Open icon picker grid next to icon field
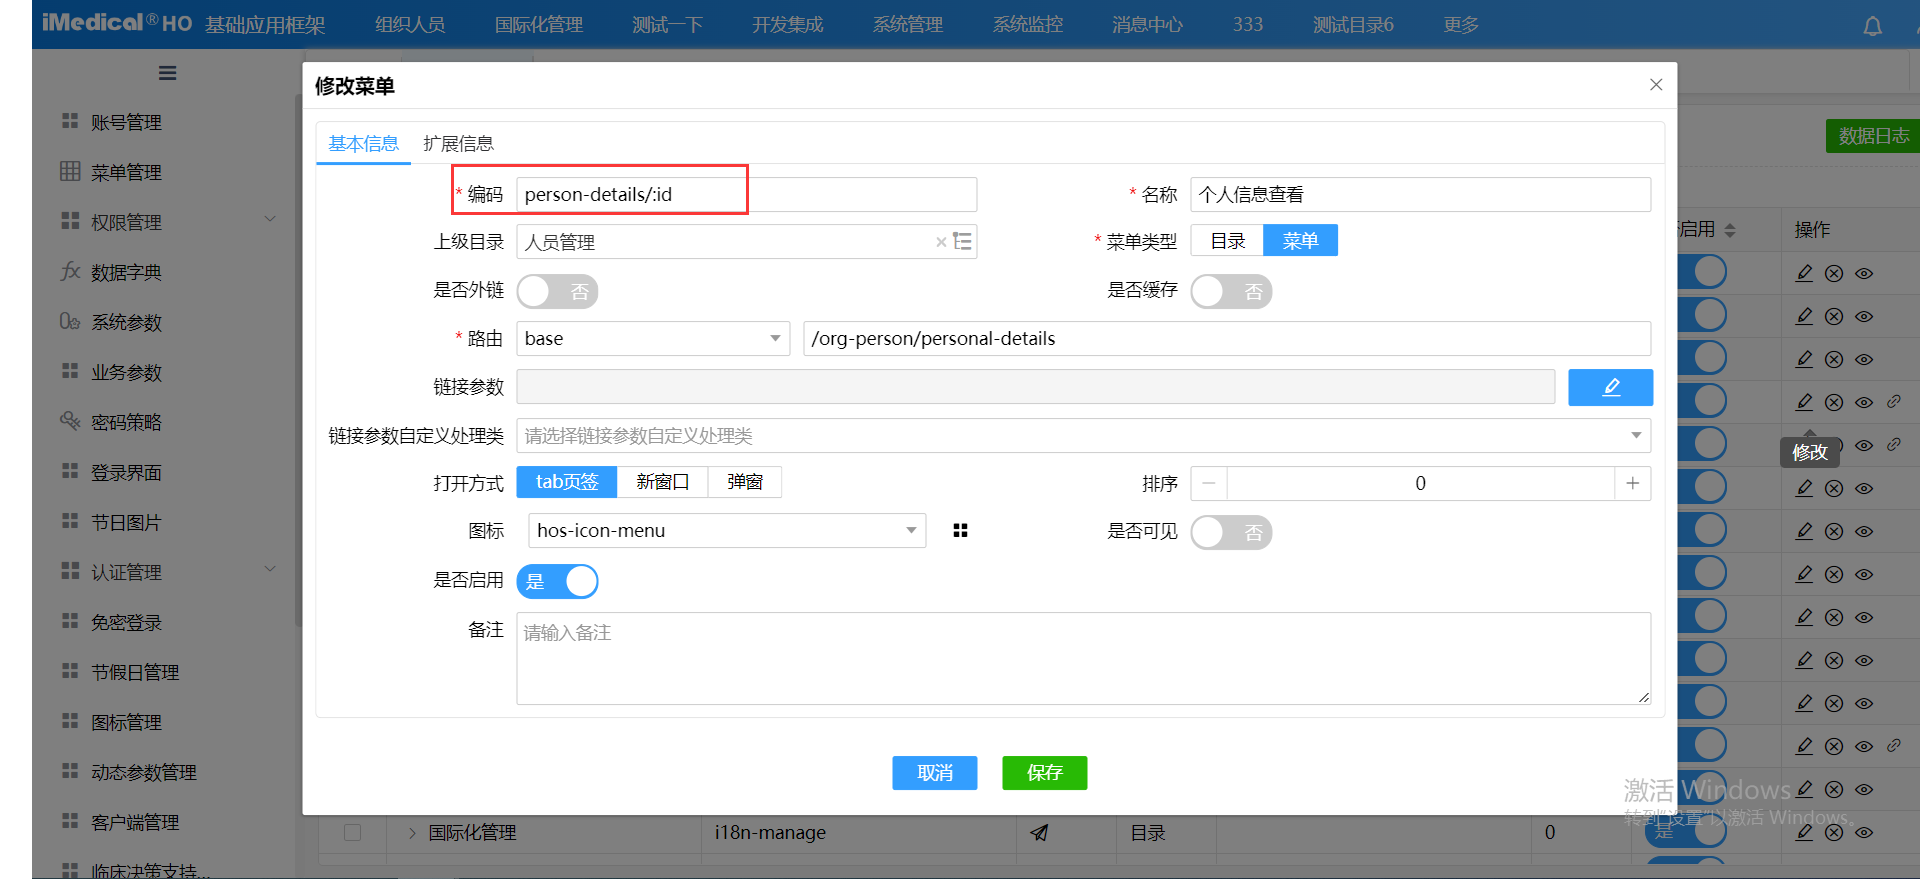This screenshot has height=885, width=1920. 960,531
